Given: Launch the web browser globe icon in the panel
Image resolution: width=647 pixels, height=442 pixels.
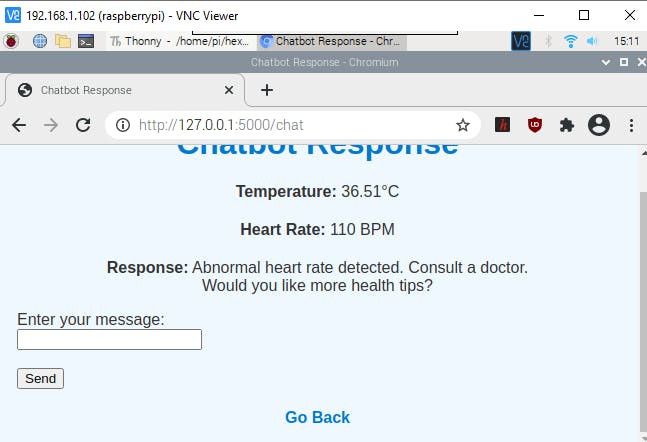Looking at the screenshot, I should 40,41.
